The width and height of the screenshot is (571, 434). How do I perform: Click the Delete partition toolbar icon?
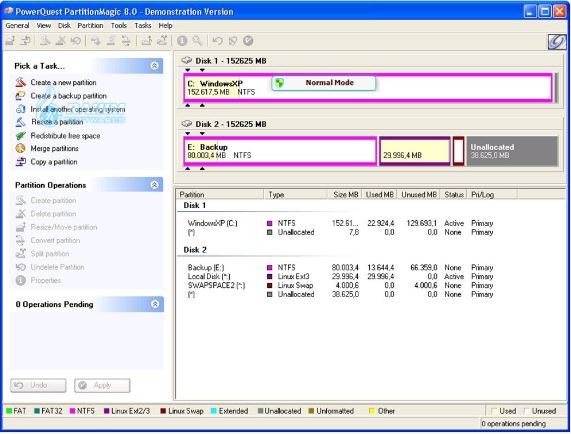tap(60, 41)
